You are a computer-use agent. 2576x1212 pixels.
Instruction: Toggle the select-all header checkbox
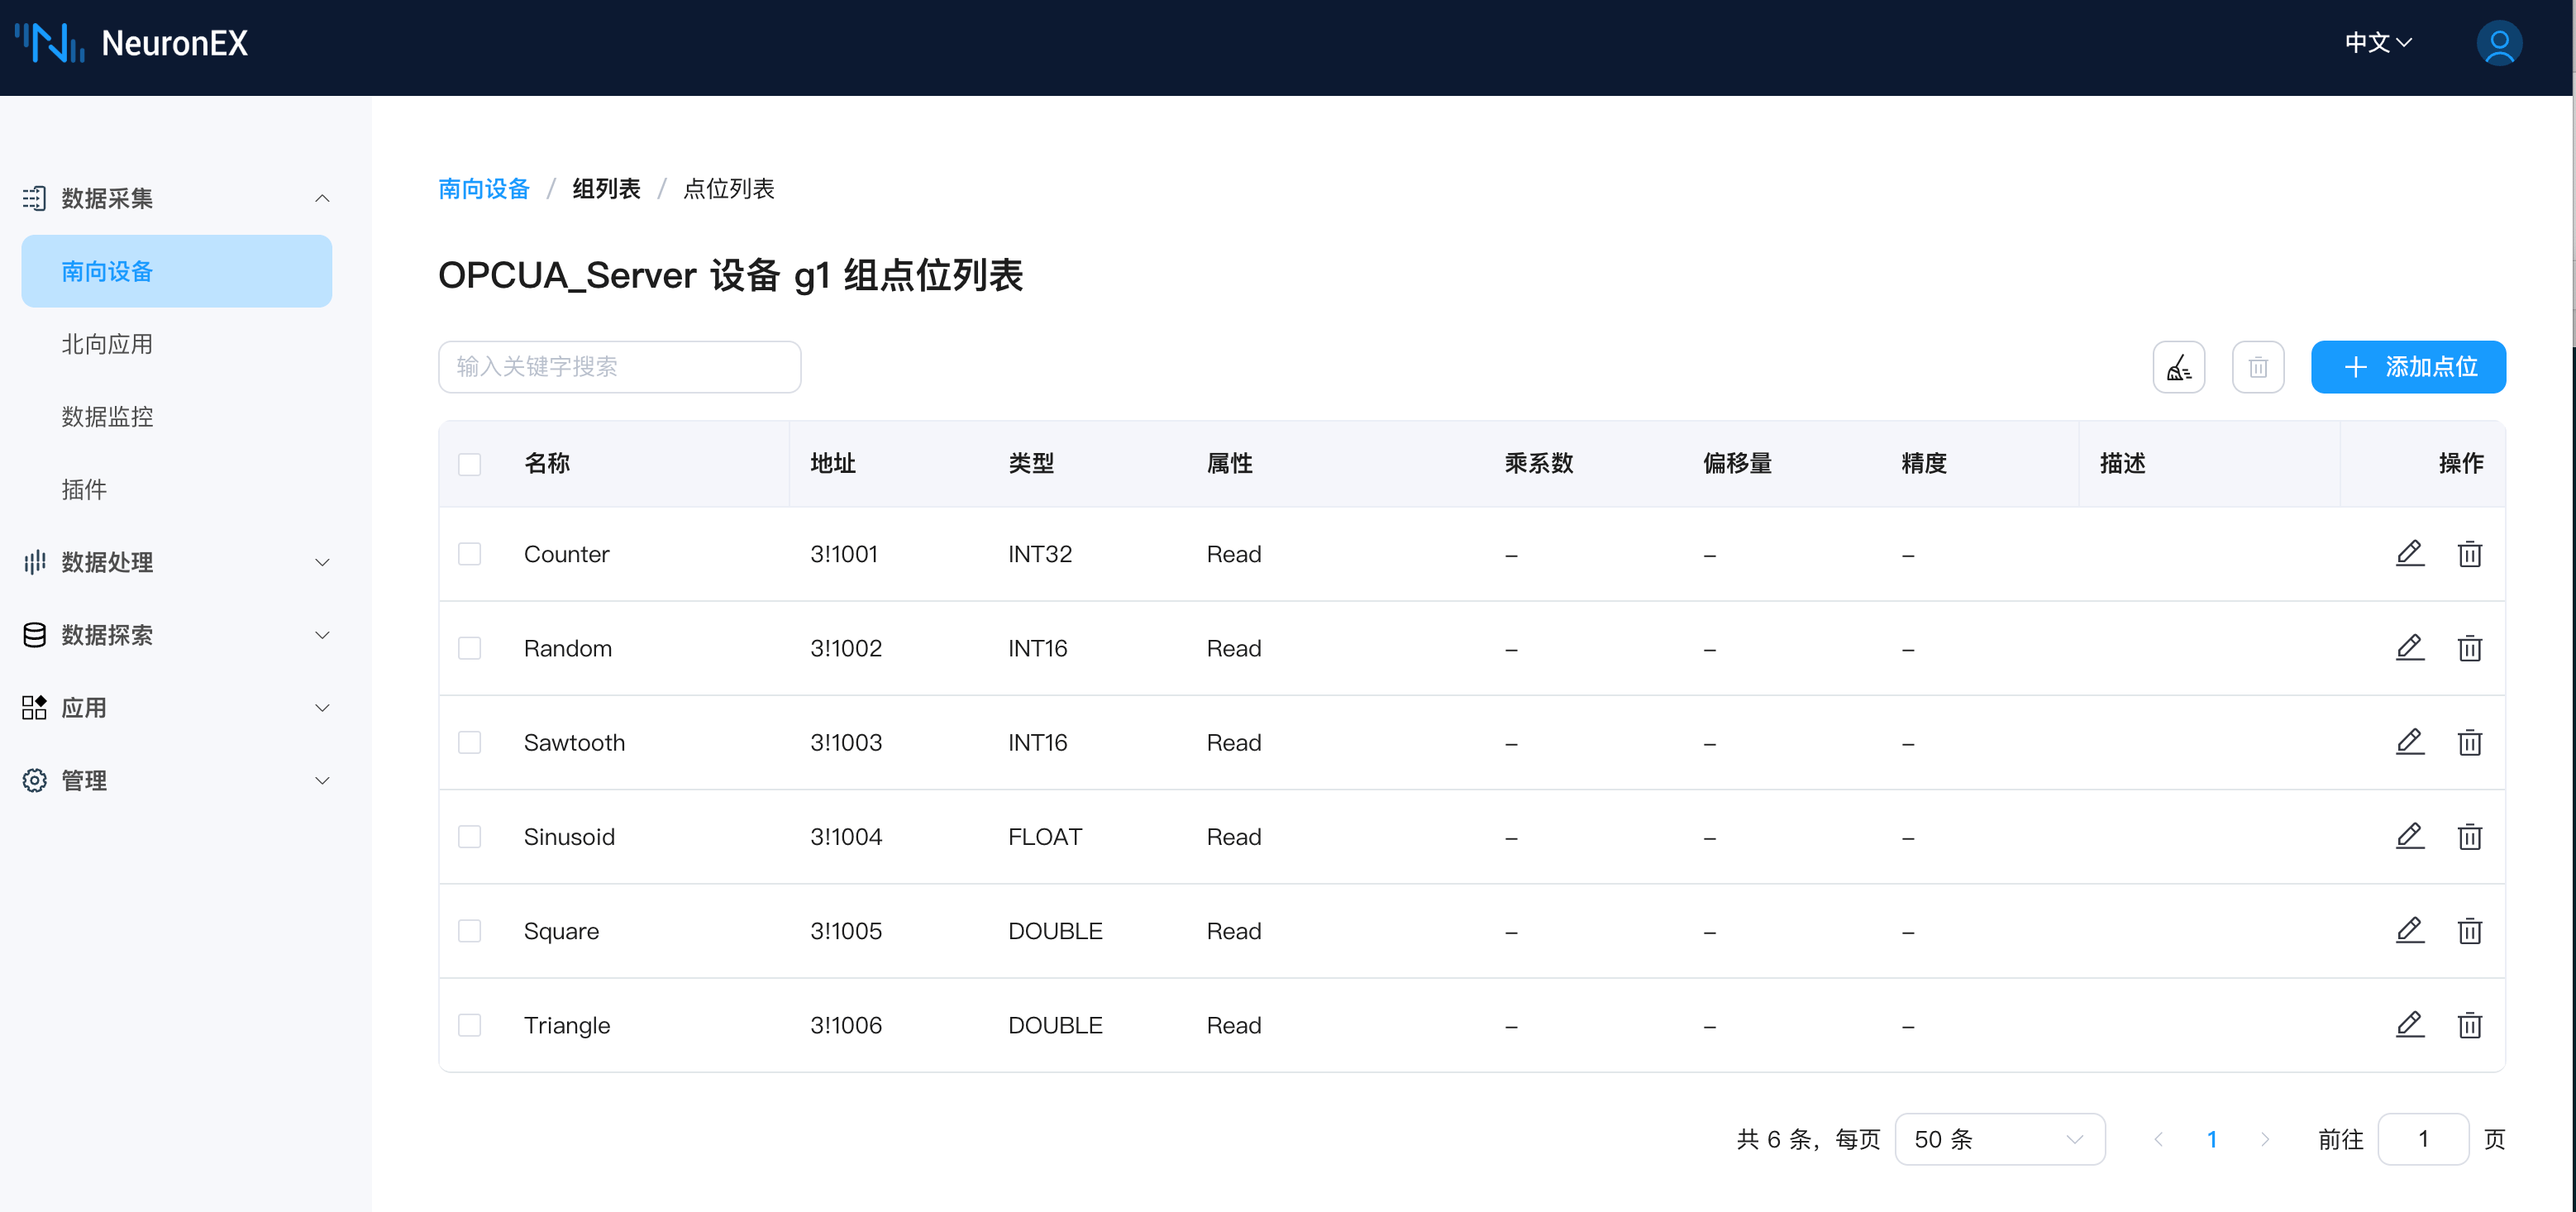tap(469, 464)
